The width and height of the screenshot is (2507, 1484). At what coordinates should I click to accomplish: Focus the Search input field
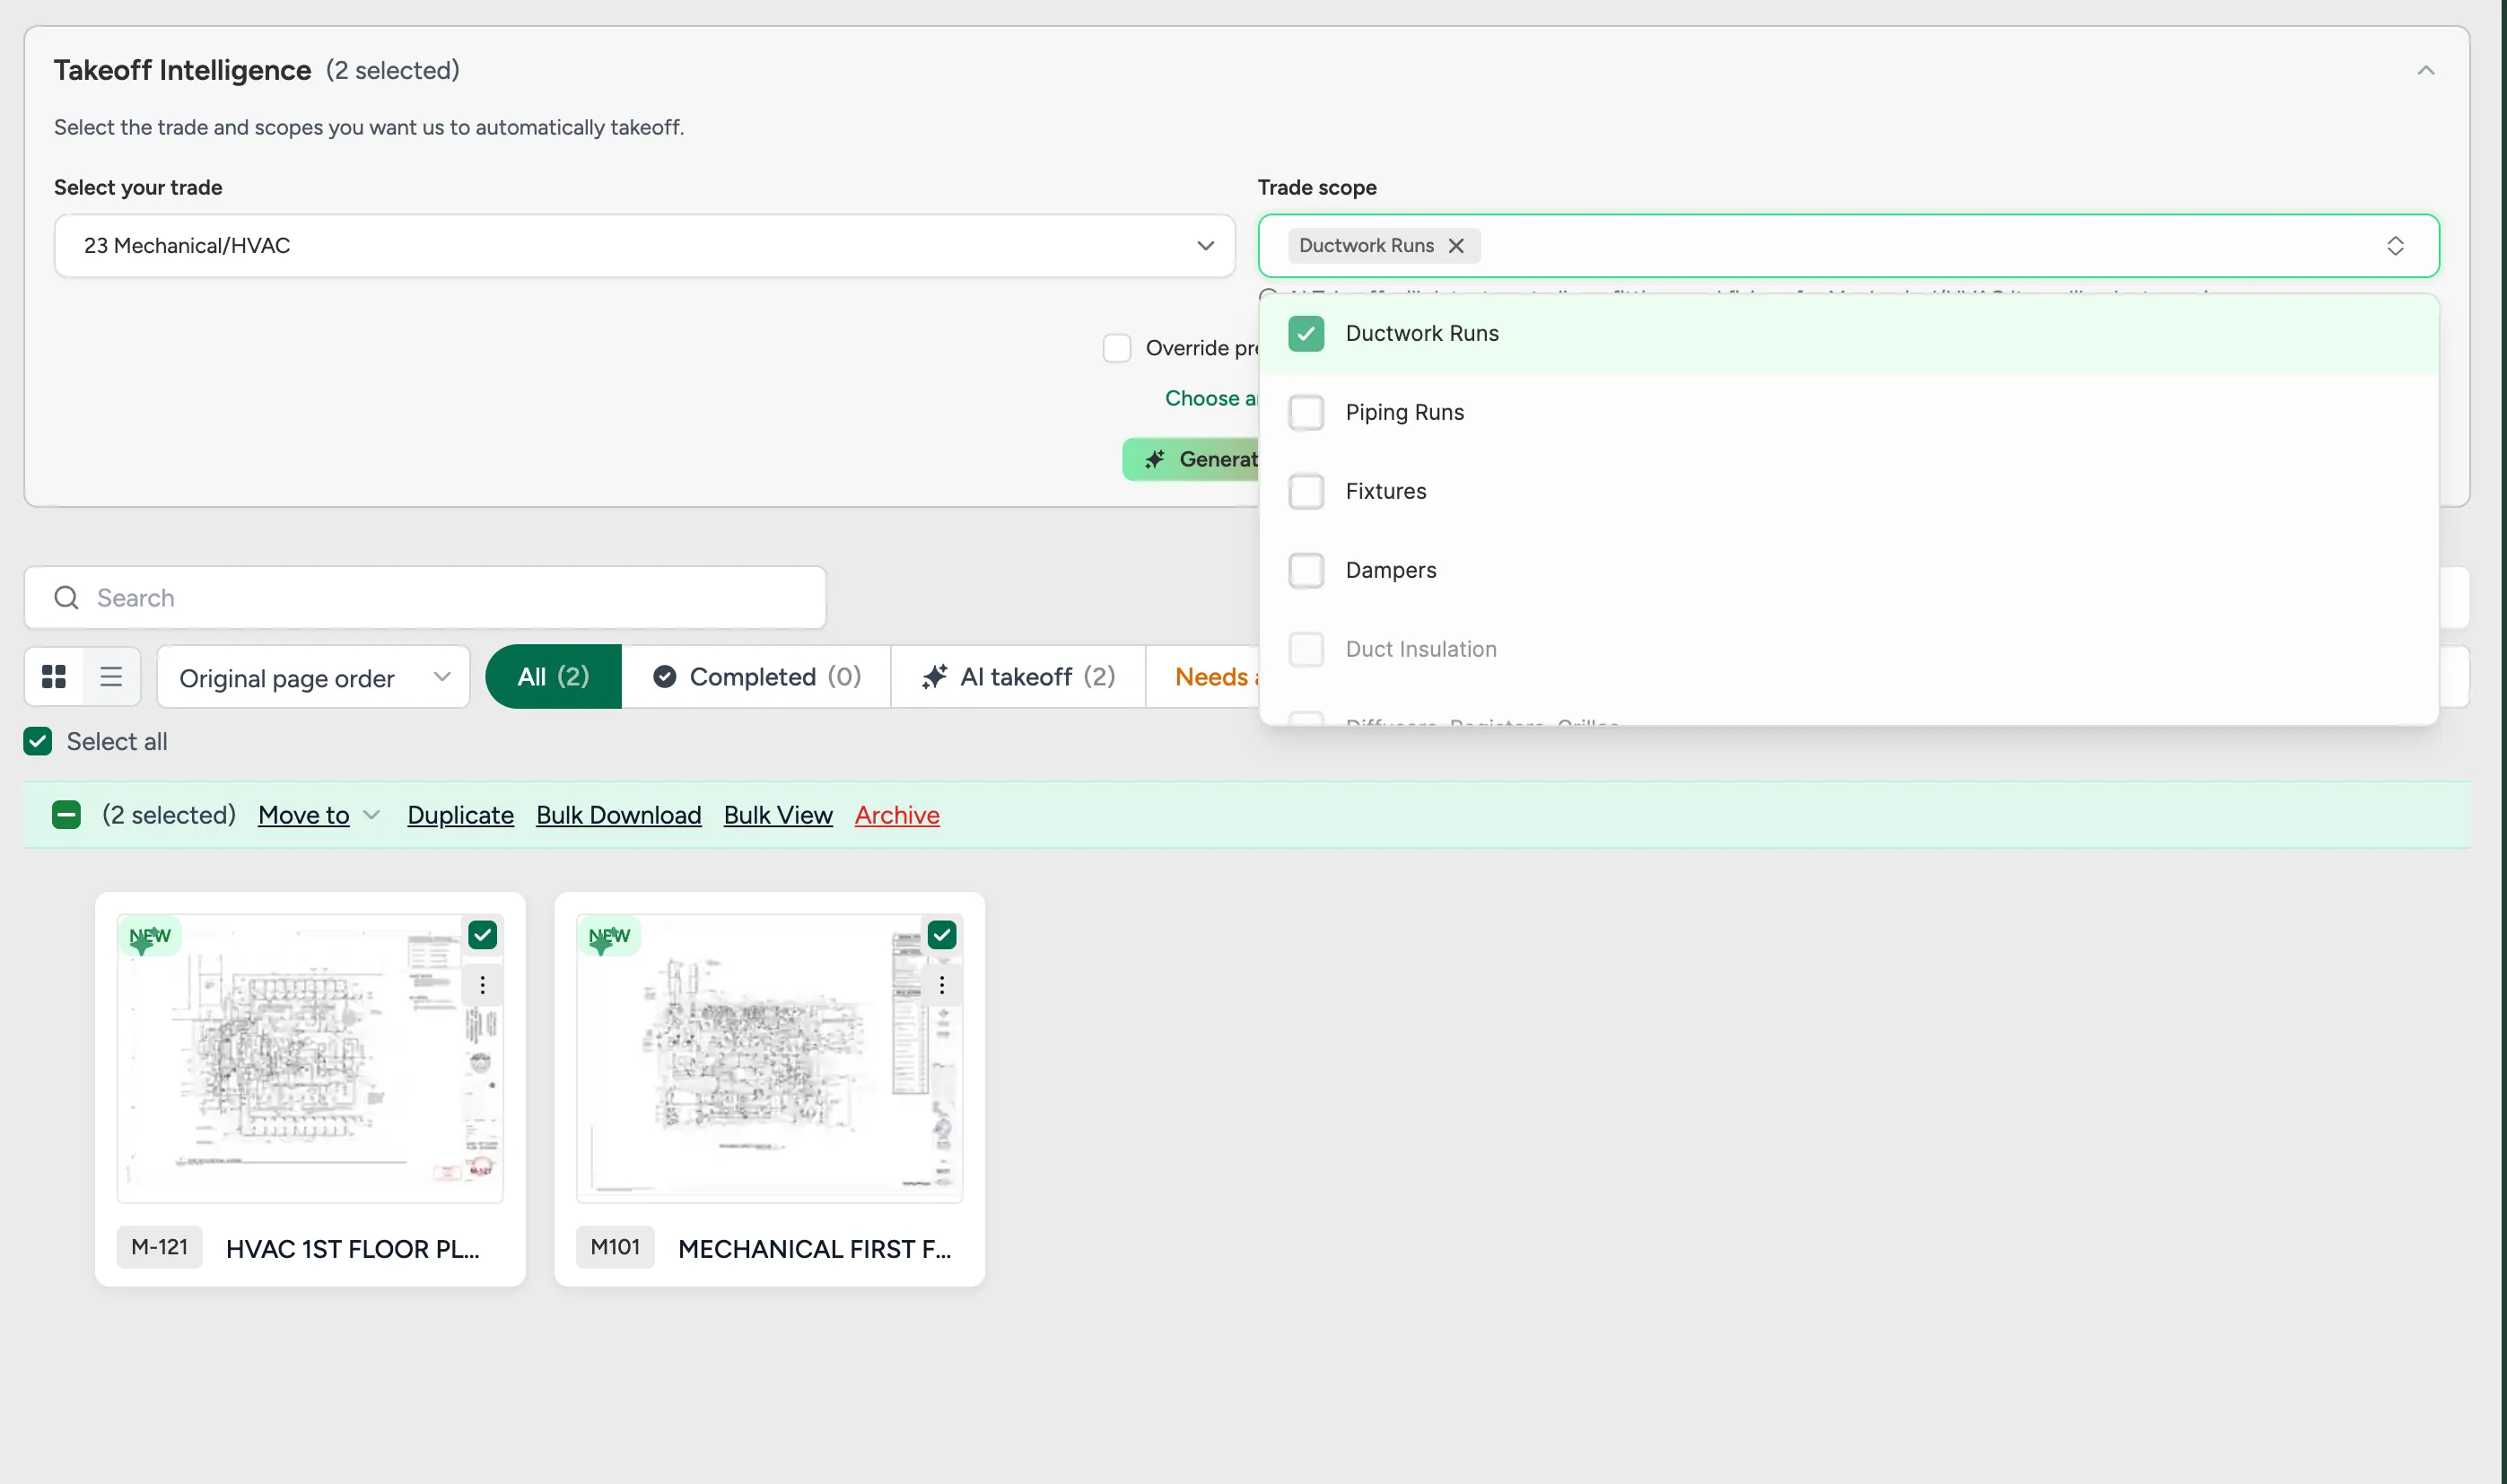[425, 597]
